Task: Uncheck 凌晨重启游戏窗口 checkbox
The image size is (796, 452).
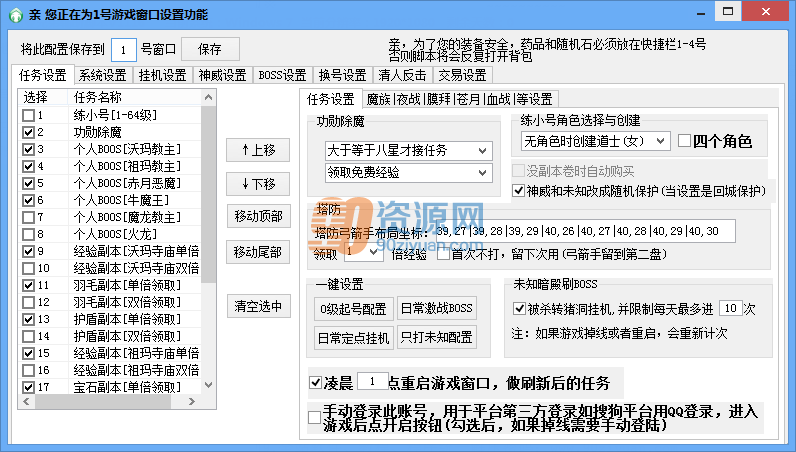Action: pos(315,382)
